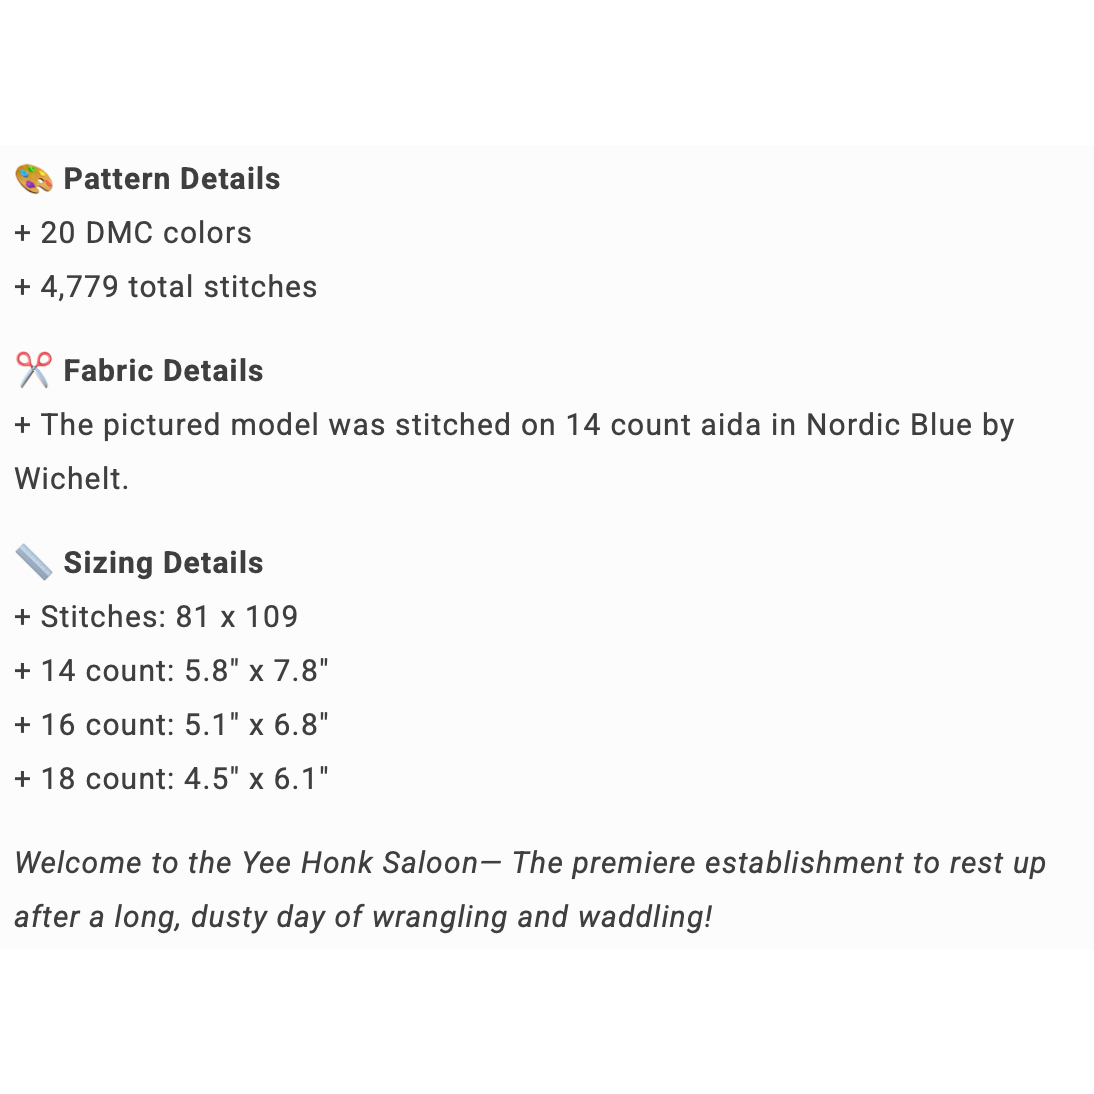The height and width of the screenshot is (1094, 1094).
Task: Click the 'Yee Honk Saloon' name
Action: tap(360, 863)
